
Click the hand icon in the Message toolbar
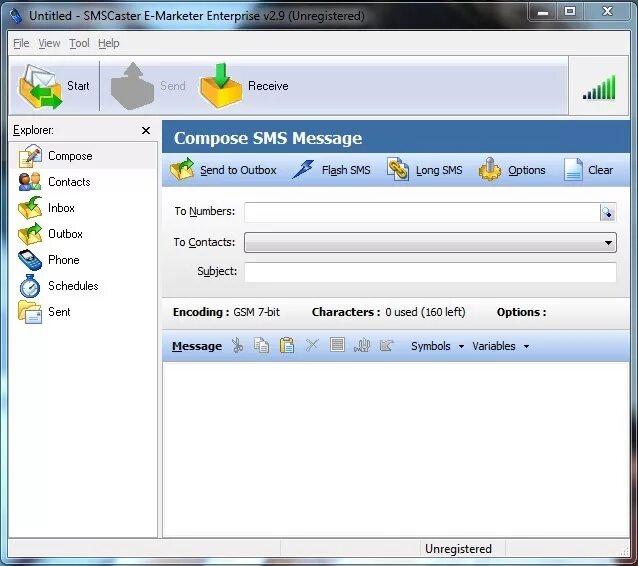point(362,345)
